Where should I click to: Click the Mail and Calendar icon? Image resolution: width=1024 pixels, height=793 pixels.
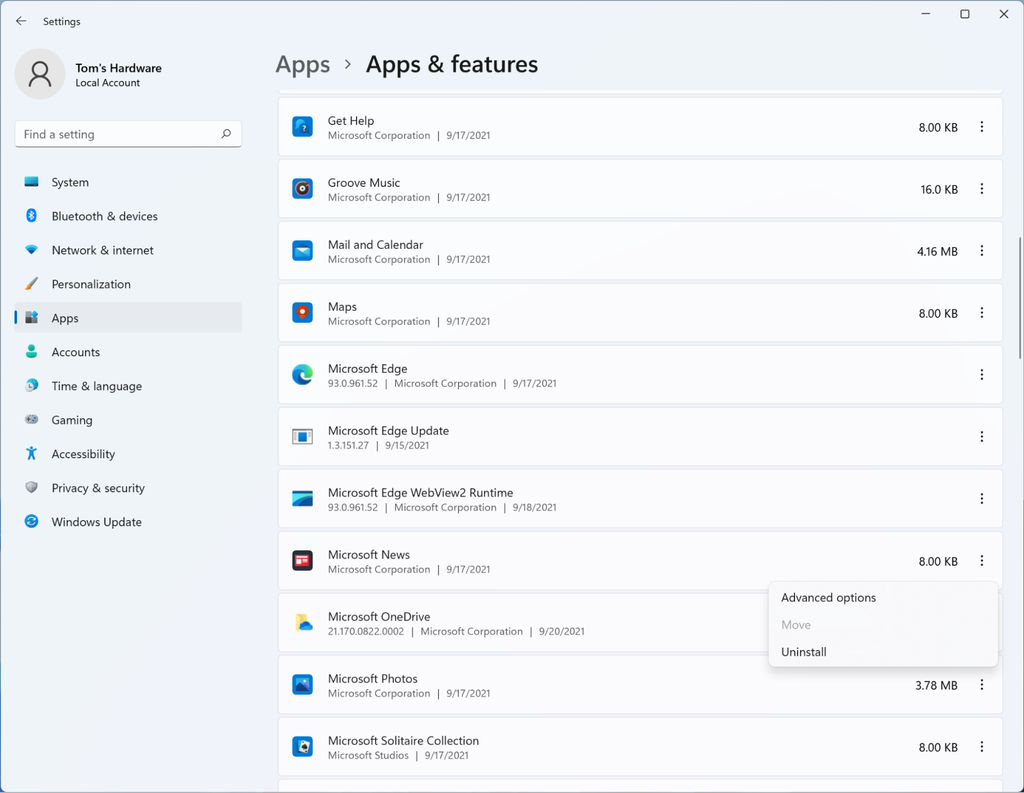(x=302, y=251)
